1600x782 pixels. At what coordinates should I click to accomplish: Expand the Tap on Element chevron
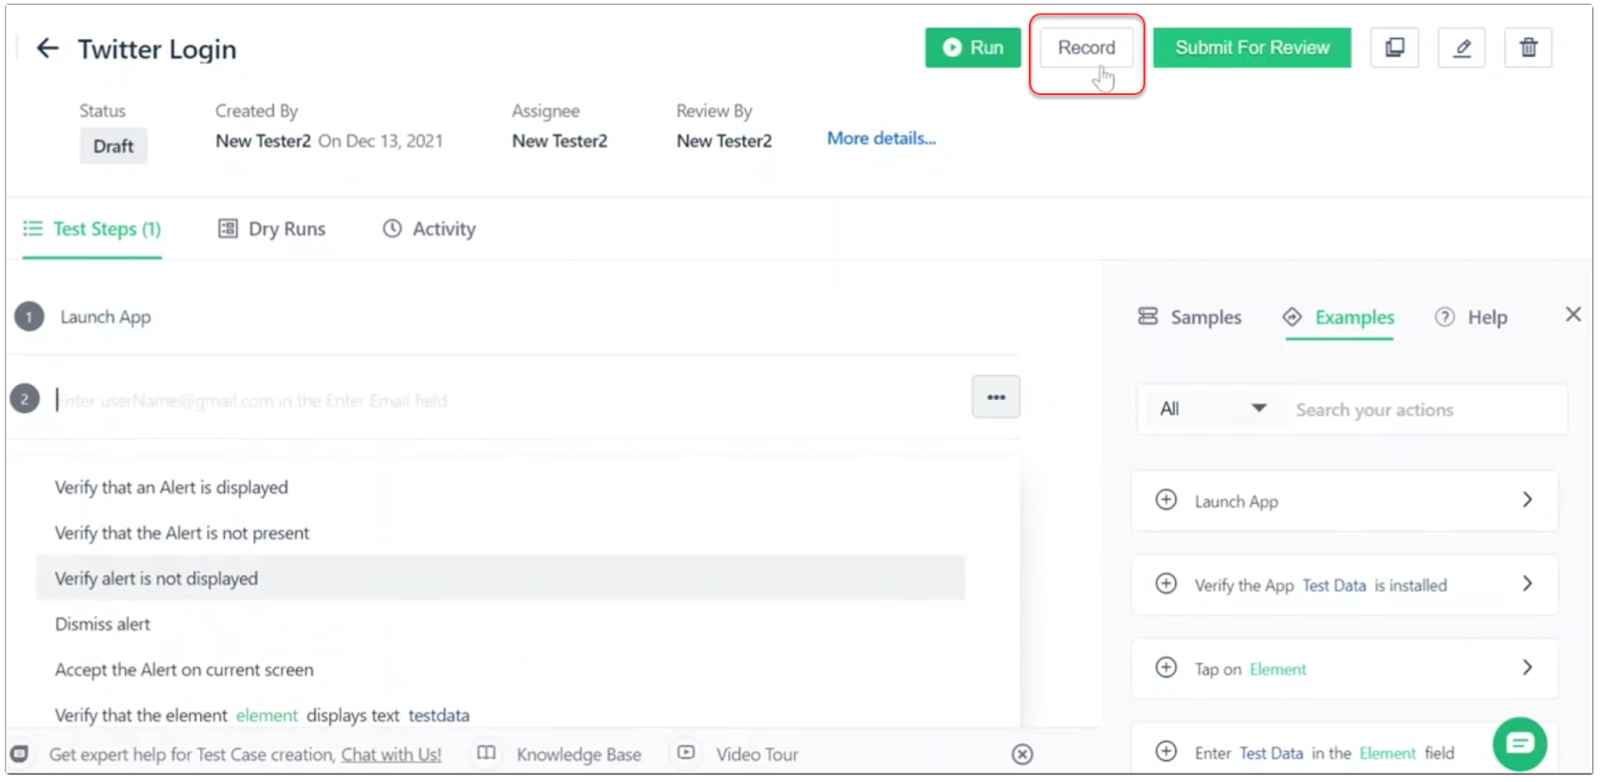[x=1527, y=668]
